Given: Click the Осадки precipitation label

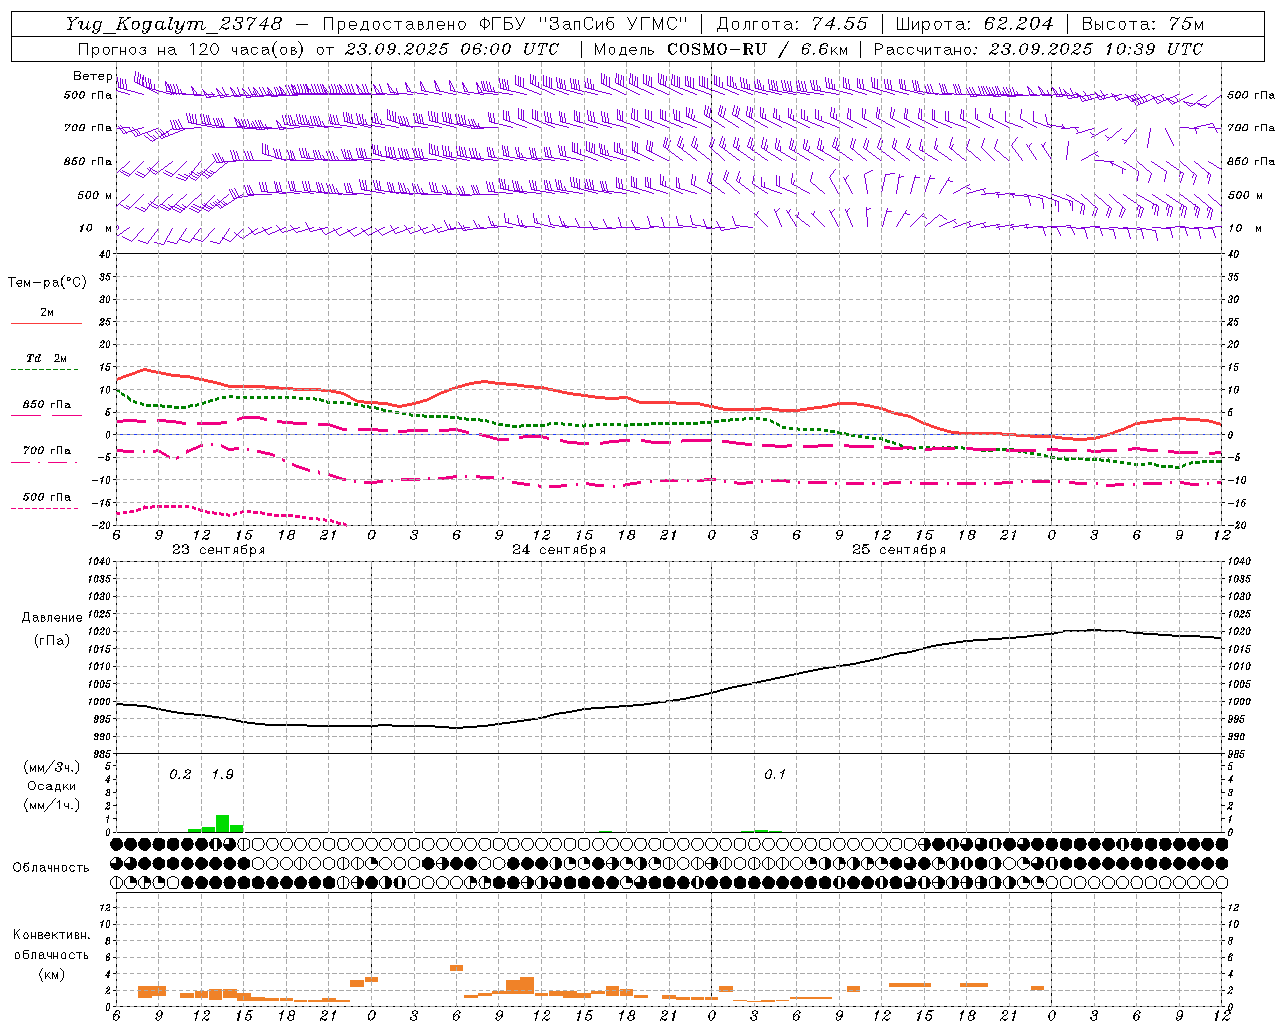Looking at the screenshot, I should click(x=51, y=786).
